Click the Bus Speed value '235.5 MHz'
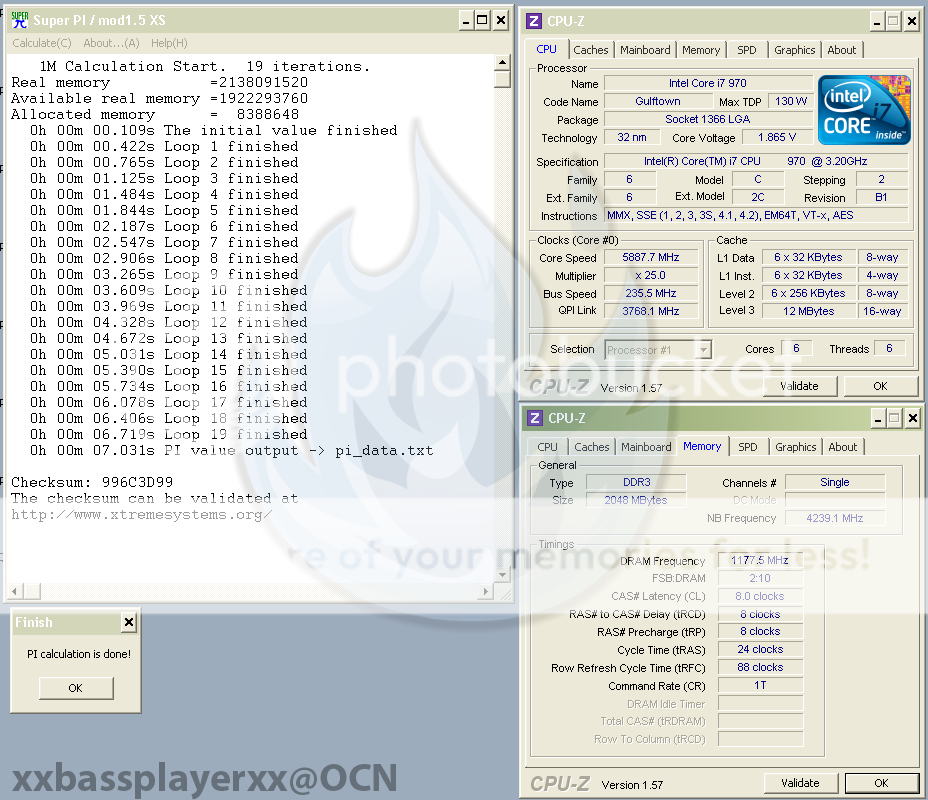Viewport: 928px width, 800px height. 650,293
